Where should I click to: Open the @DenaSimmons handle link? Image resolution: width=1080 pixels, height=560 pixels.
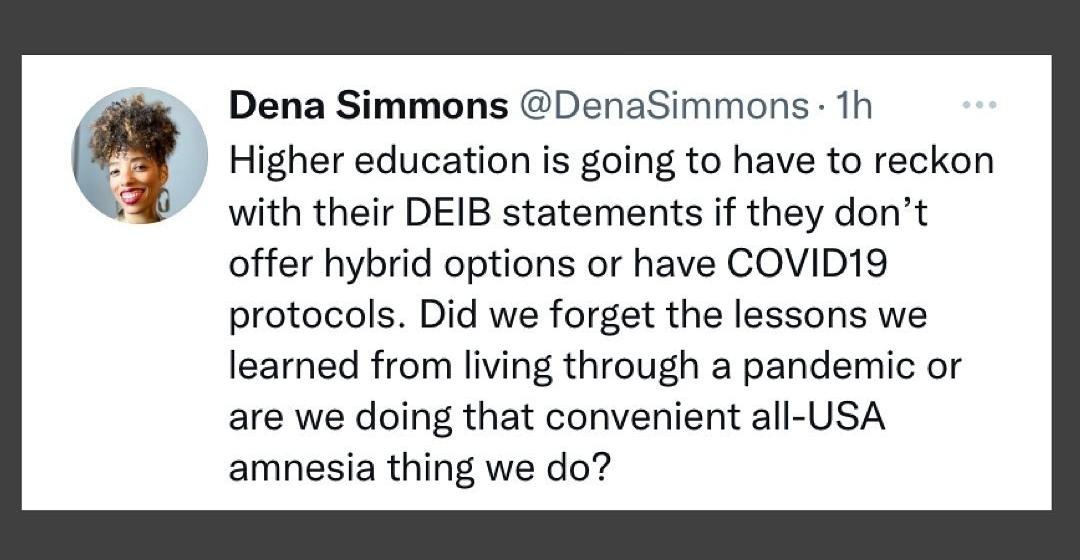click(663, 107)
